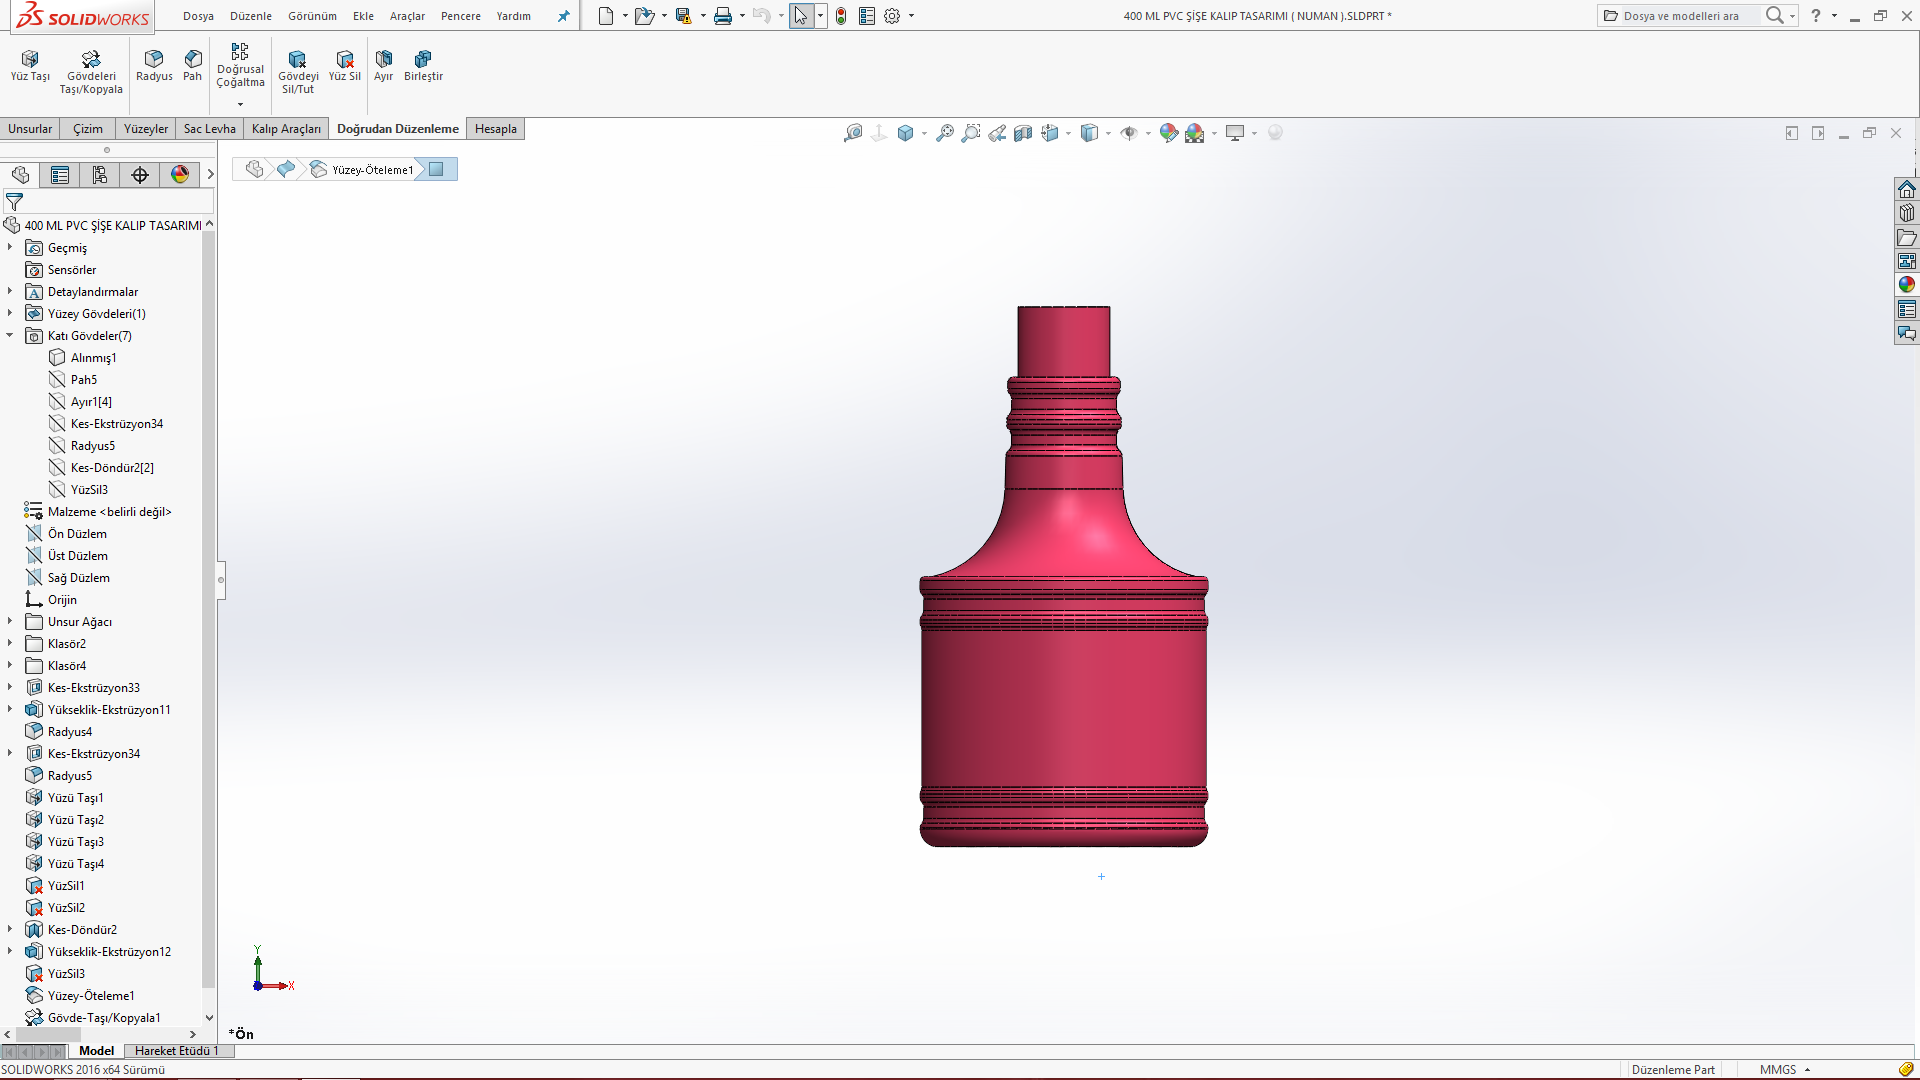Open the Gövdeyi Sil/Tut tool

[x=297, y=59]
